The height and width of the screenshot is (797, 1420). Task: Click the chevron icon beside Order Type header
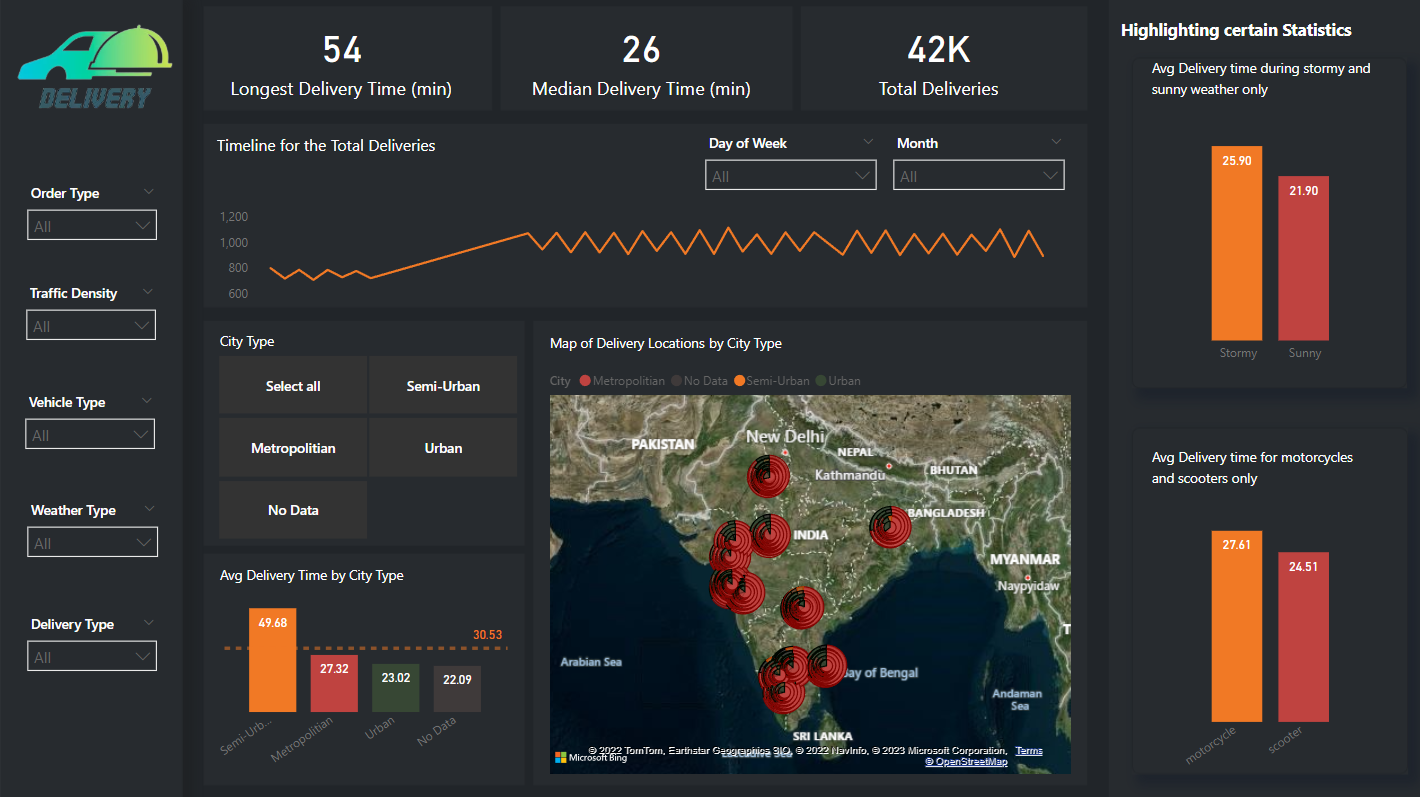[149, 192]
